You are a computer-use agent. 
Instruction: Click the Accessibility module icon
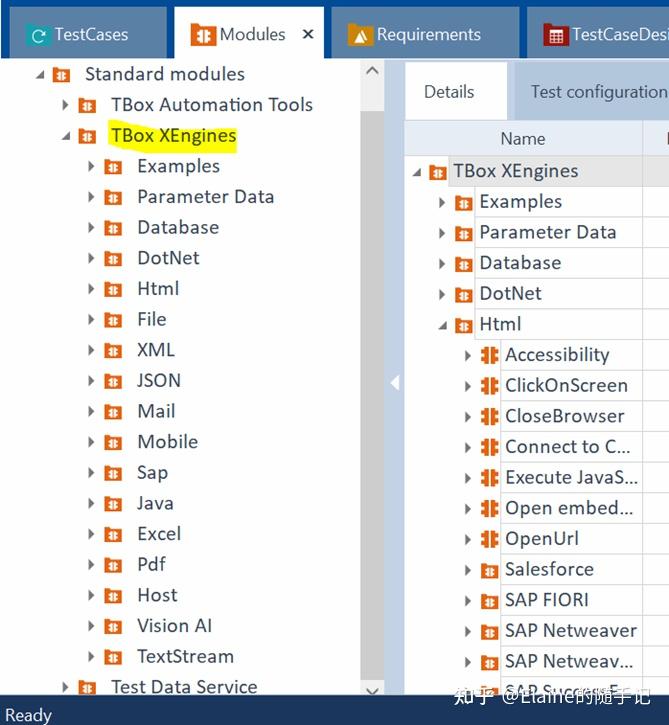tap(489, 355)
